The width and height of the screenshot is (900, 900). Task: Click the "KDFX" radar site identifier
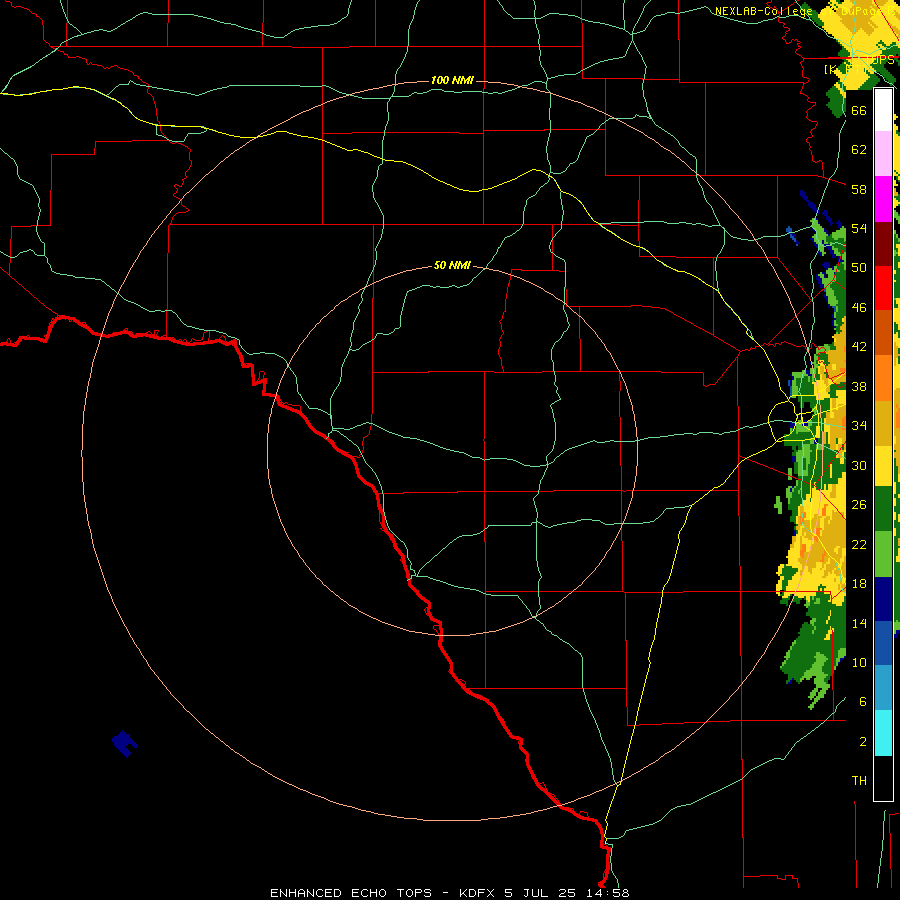point(478,893)
